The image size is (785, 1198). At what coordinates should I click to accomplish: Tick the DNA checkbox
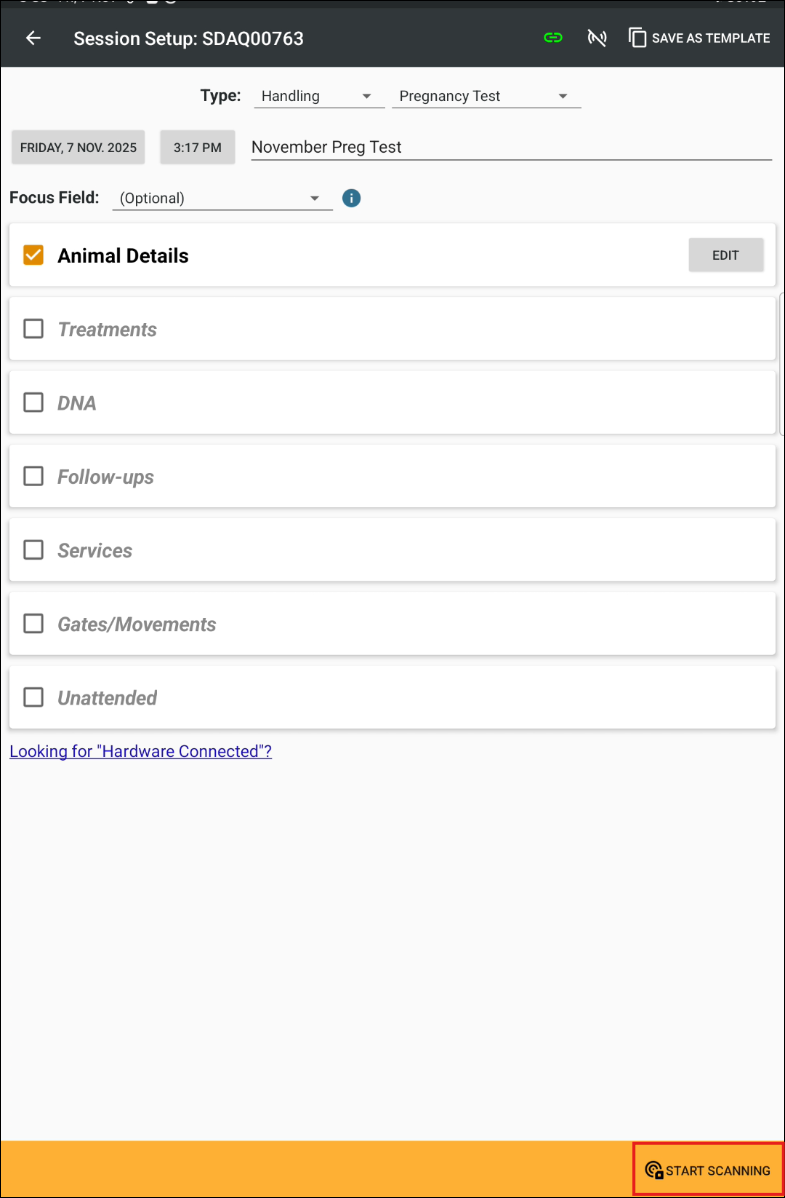click(34, 402)
